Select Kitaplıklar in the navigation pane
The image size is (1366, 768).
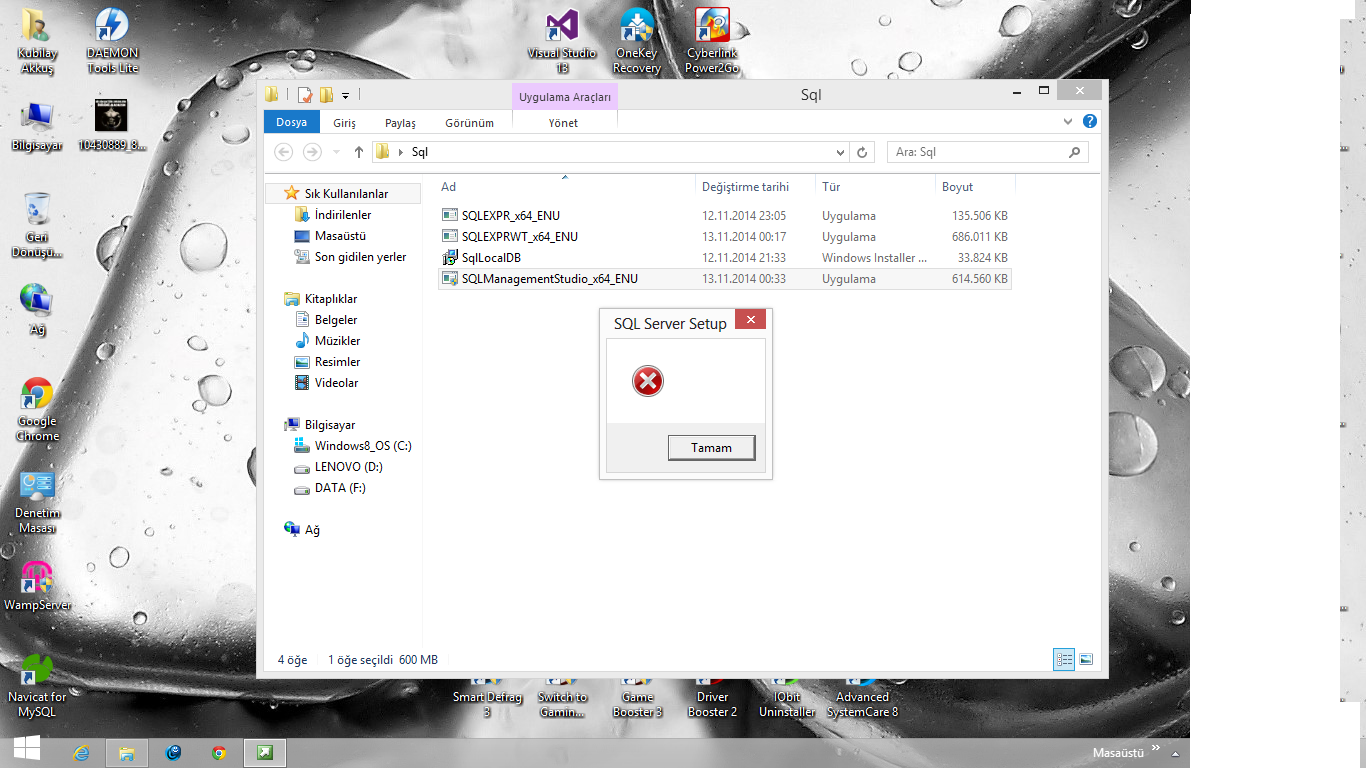point(320,299)
